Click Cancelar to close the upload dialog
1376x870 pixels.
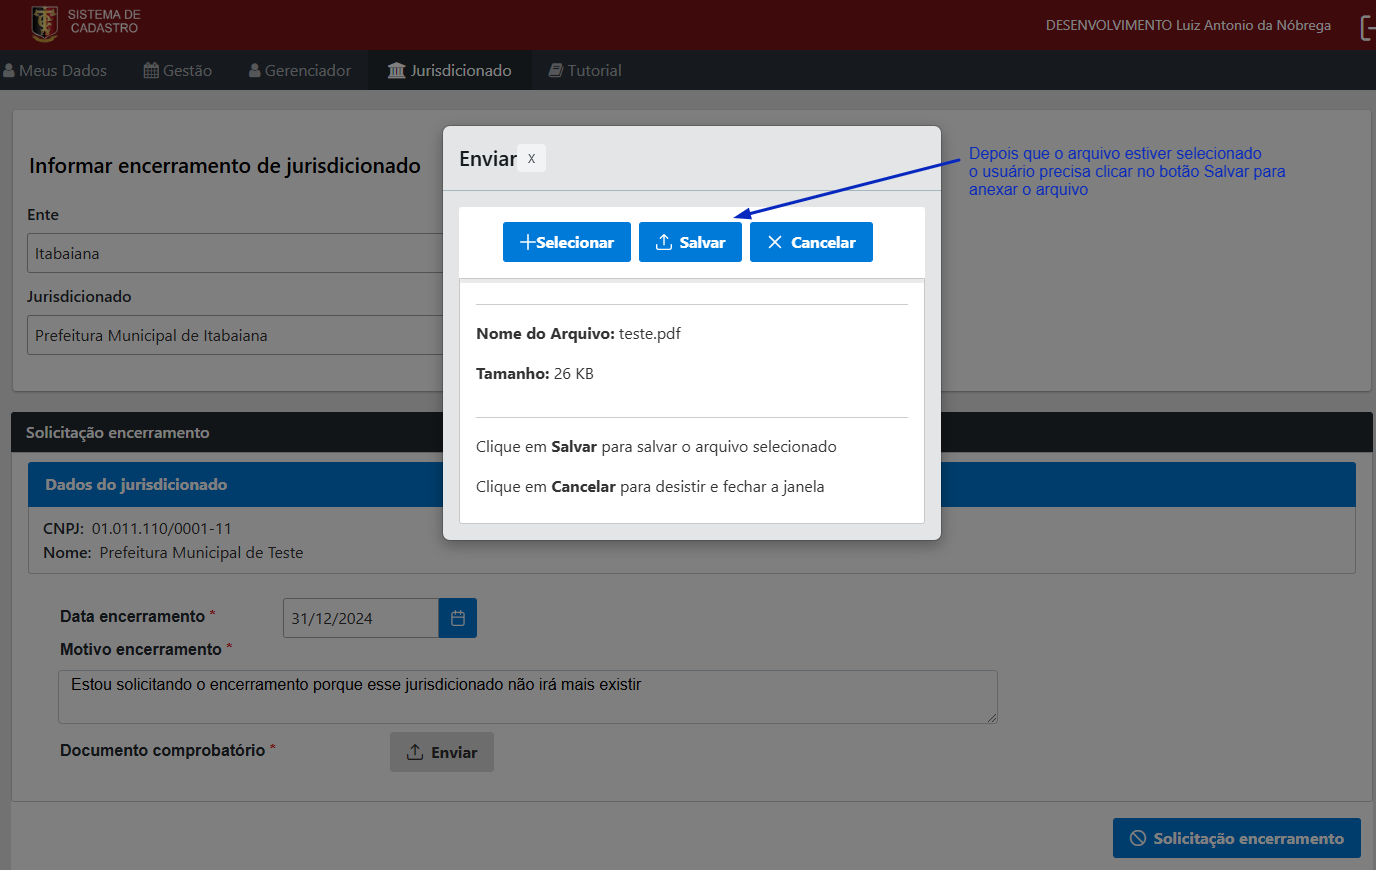pos(811,242)
